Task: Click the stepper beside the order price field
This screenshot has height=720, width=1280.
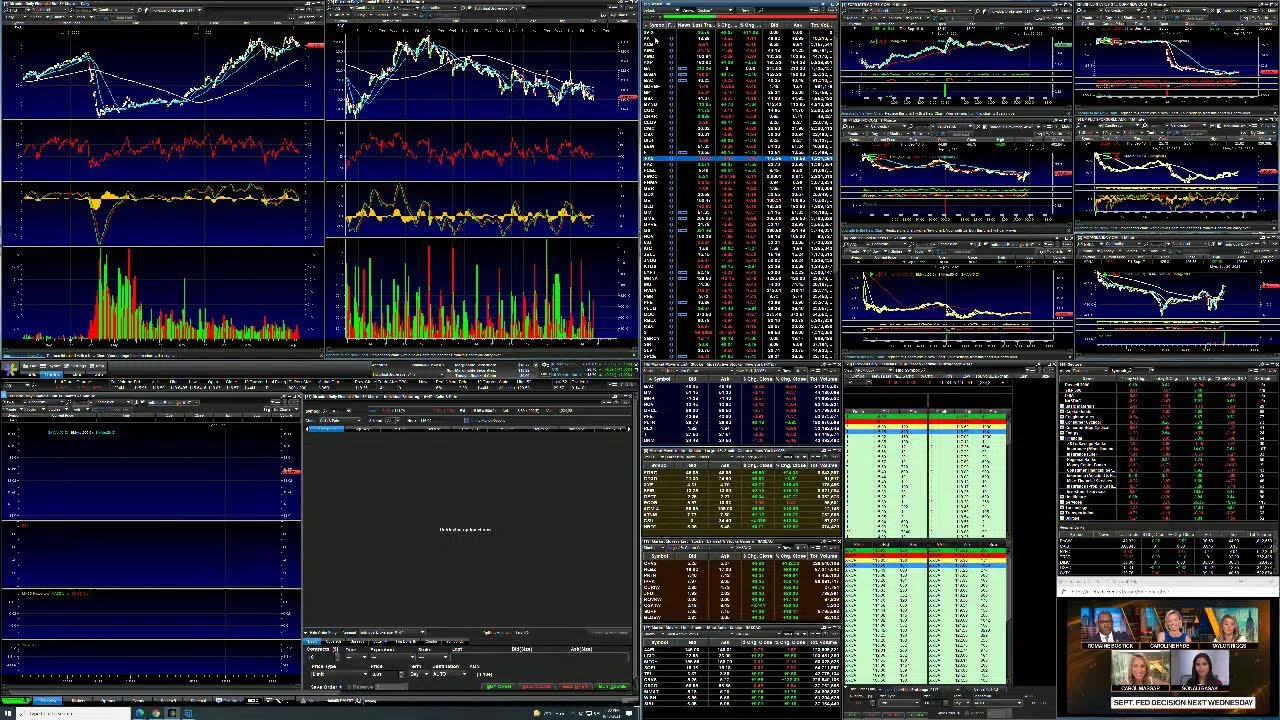Action: (x=402, y=674)
